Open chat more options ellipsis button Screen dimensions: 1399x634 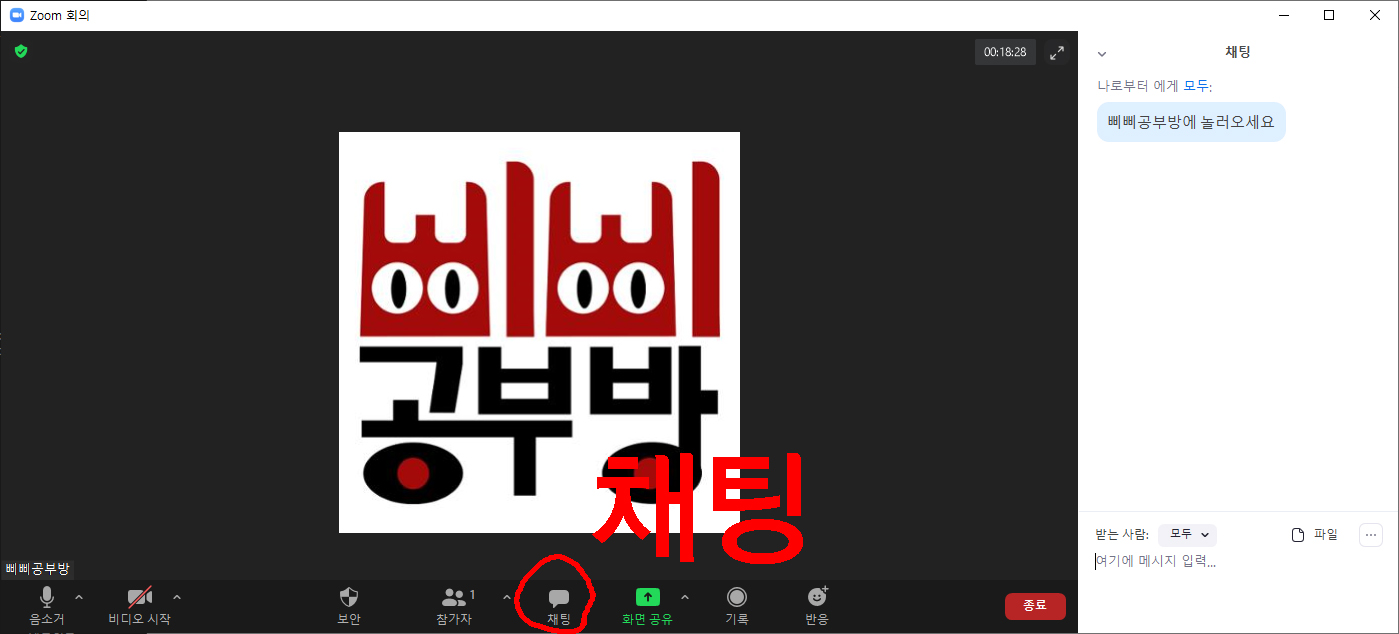point(1371,535)
